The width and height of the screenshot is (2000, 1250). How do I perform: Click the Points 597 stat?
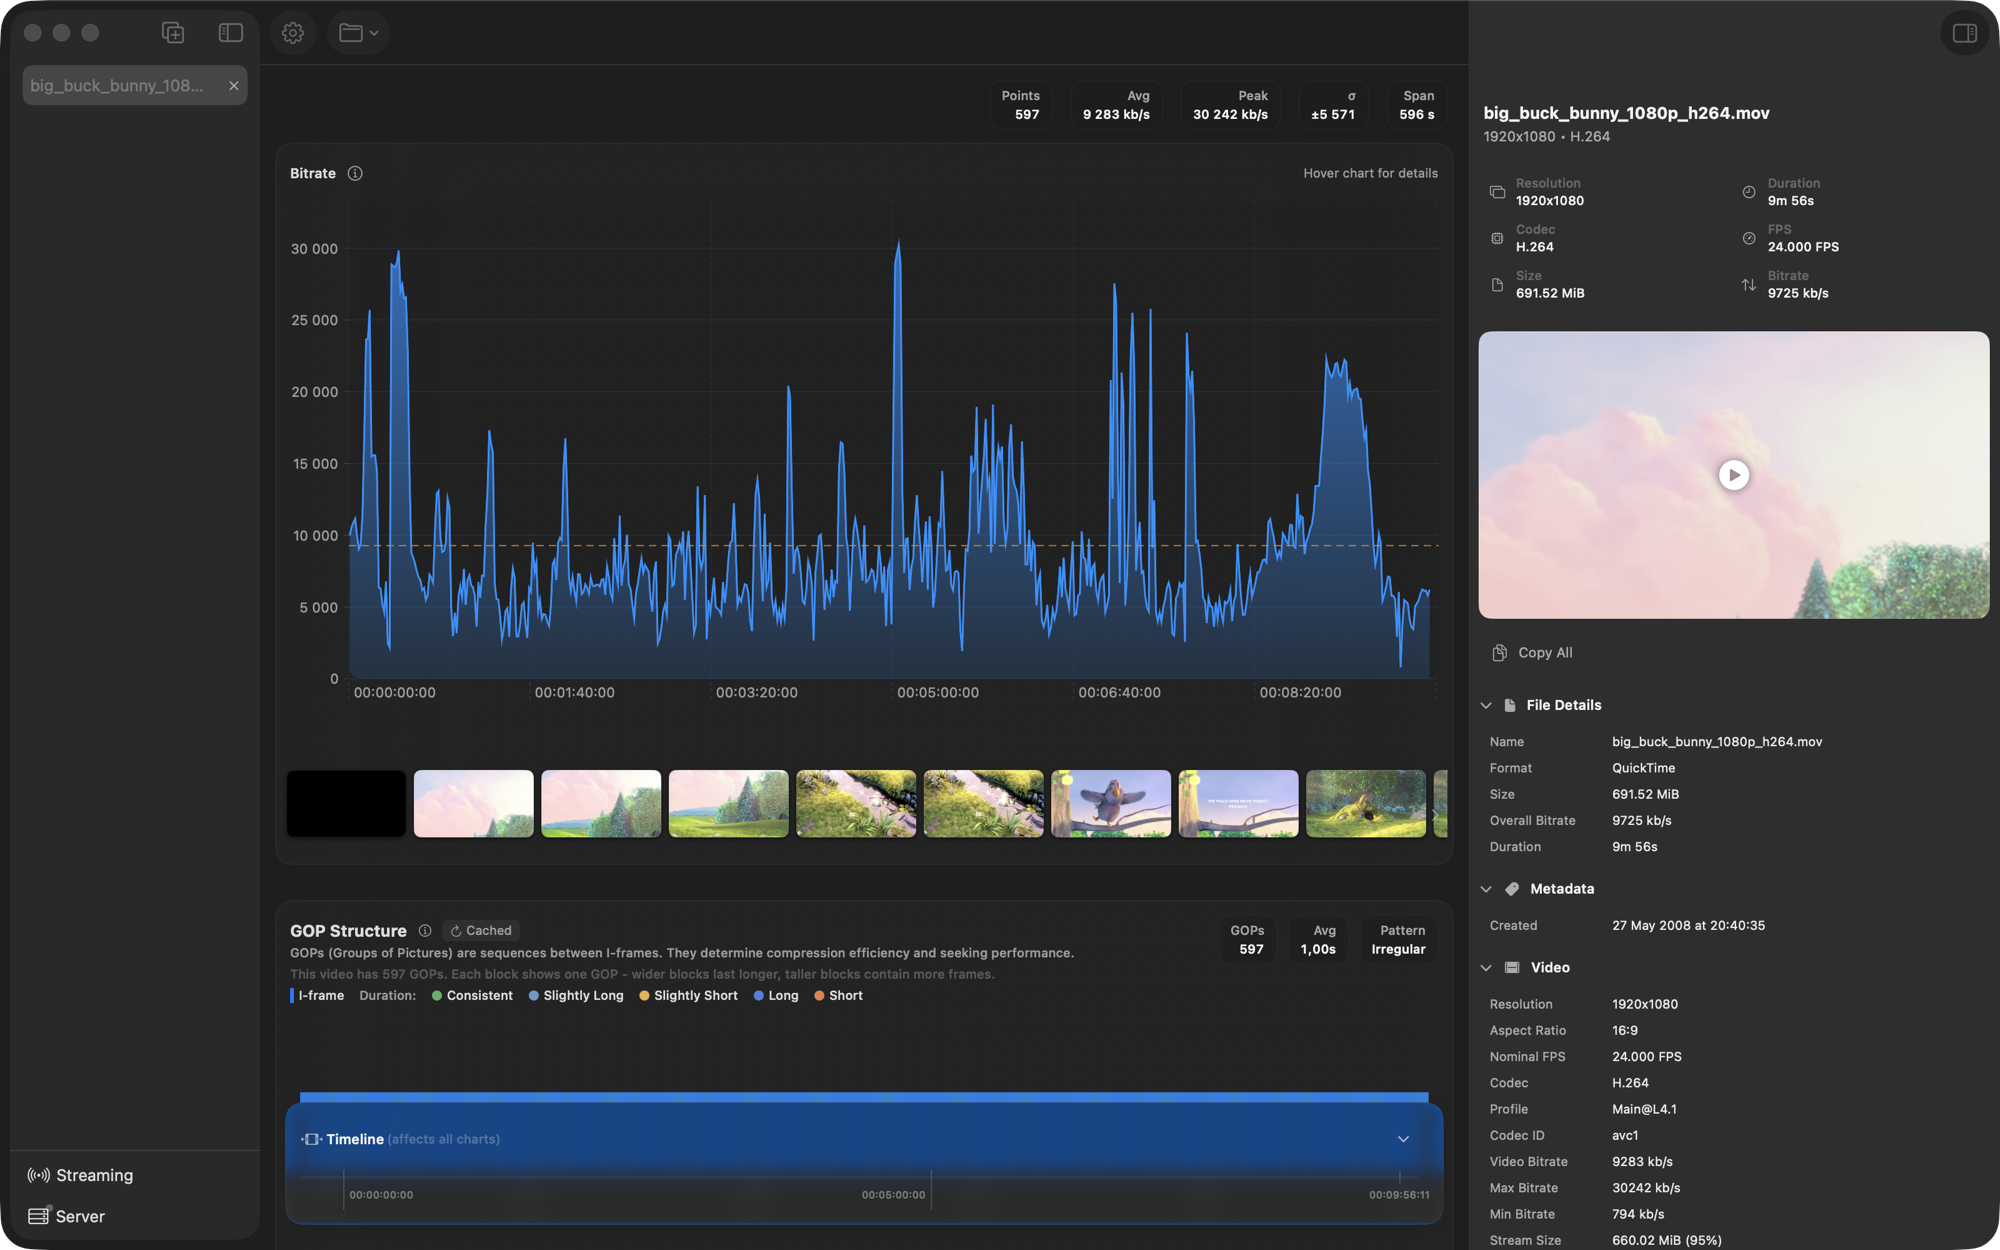click(1021, 105)
